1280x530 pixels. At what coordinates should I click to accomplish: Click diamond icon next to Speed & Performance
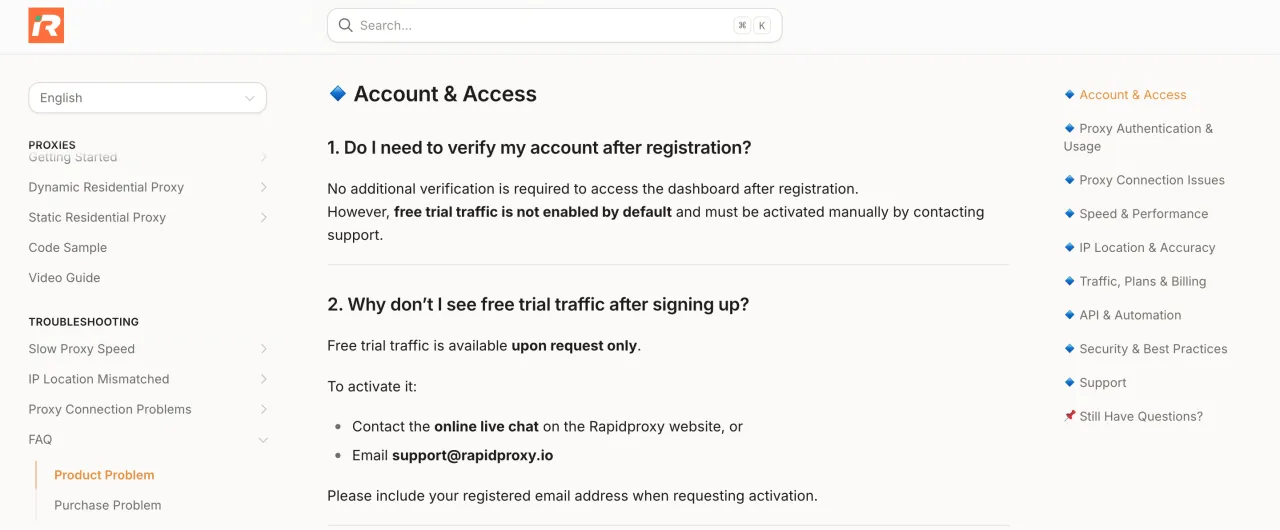(1069, 214)
